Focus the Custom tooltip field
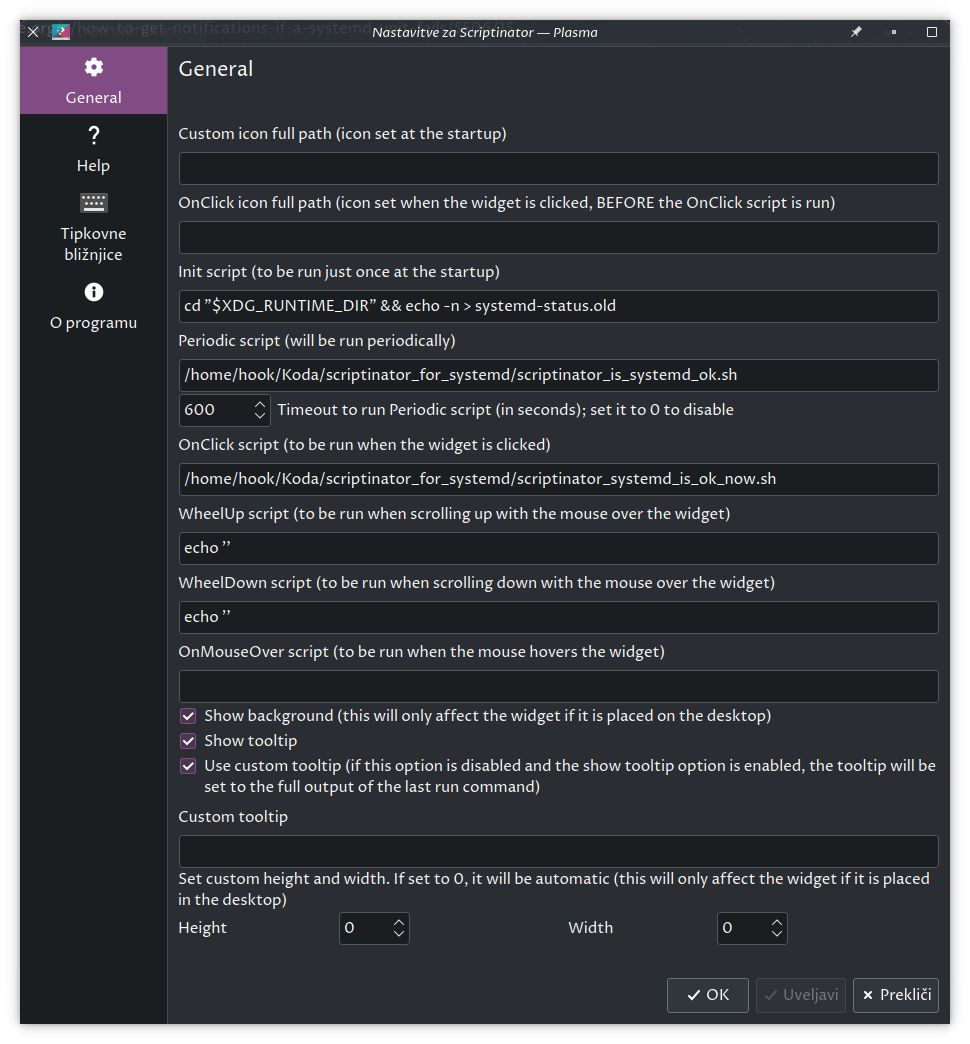 pyautogui.click(x=558, y=852)
